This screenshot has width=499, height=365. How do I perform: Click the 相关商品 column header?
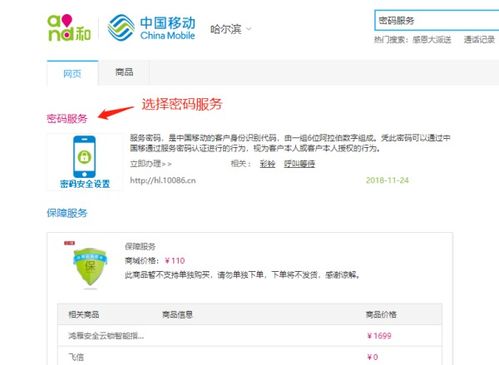pos(83,314)
